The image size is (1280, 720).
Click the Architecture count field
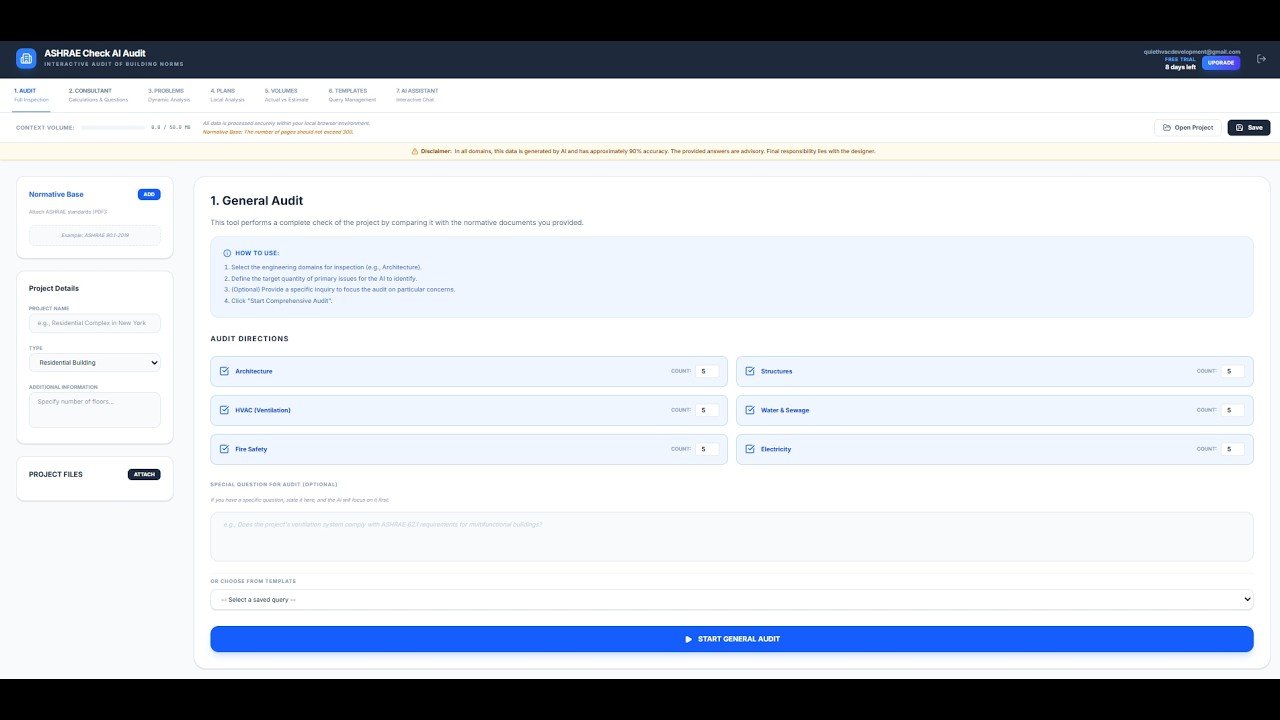(x=707, y=371)
